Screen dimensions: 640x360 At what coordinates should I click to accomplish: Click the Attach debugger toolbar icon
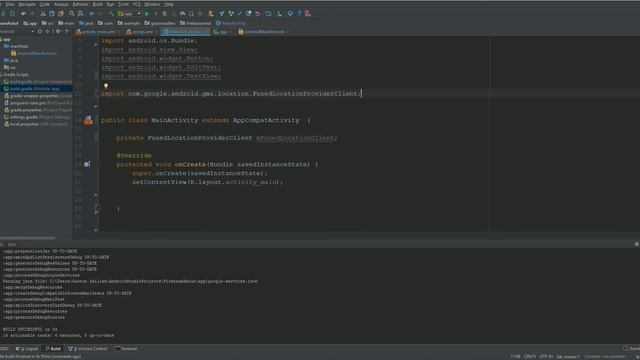pos(191,13)
